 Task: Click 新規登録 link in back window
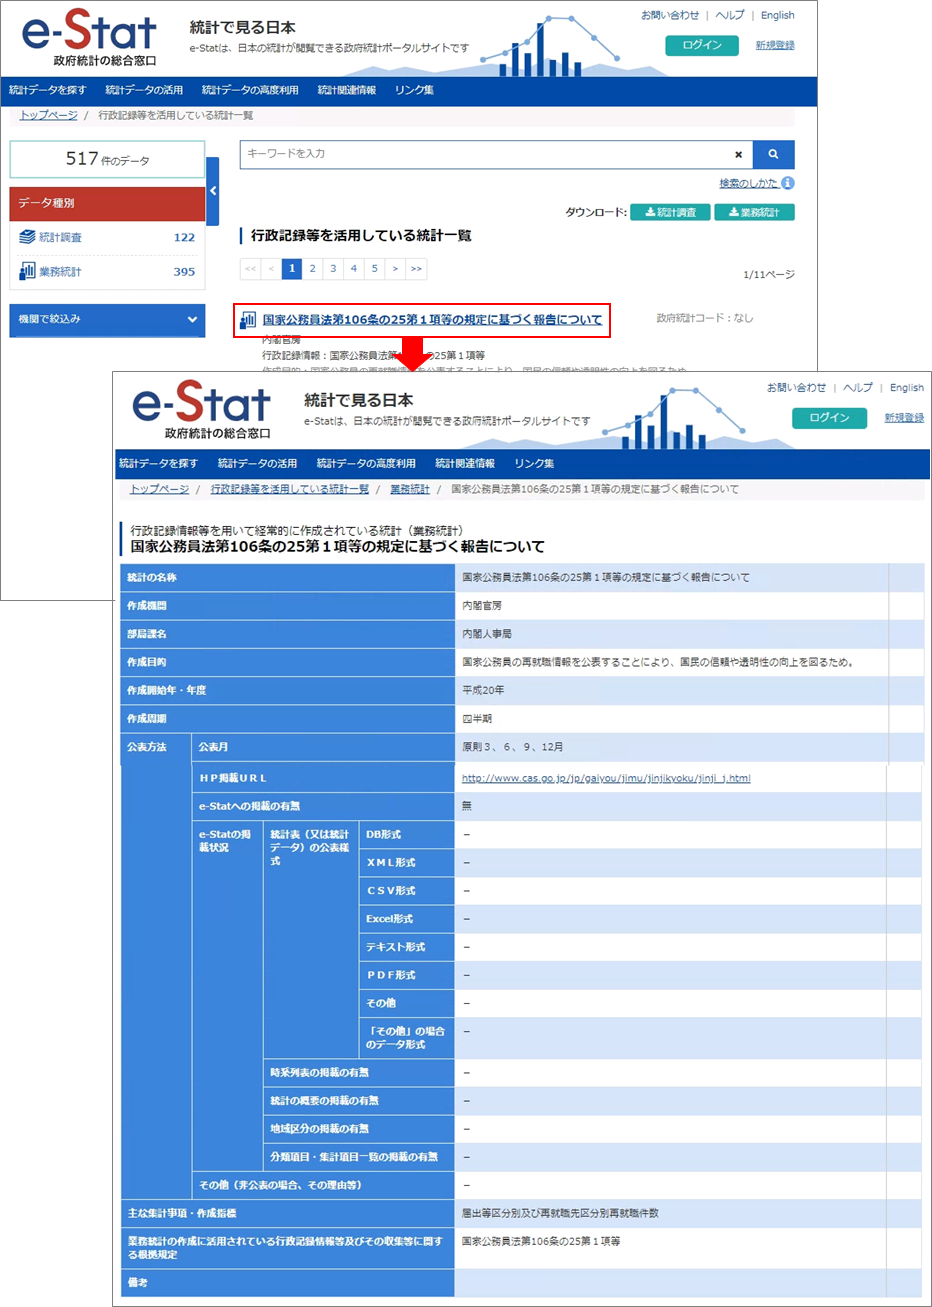[775, 45]
